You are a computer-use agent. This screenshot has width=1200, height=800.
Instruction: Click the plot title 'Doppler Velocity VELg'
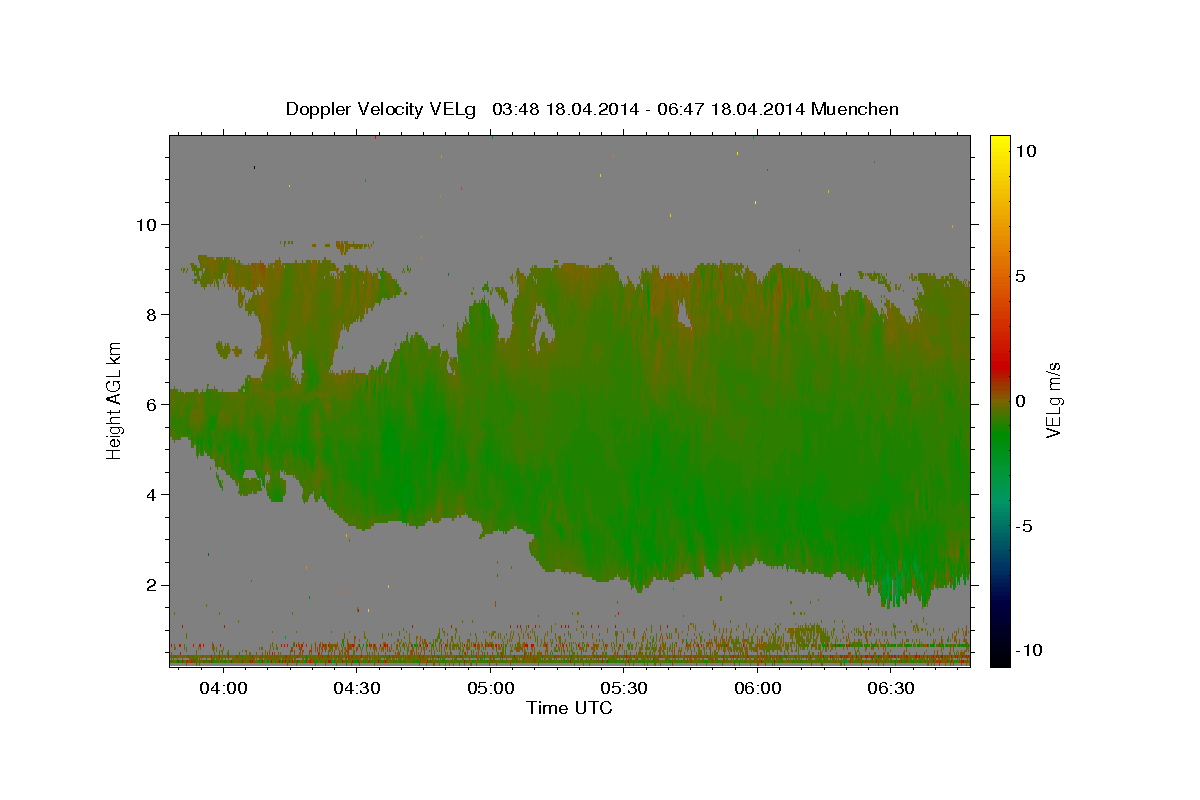click(380, 109)
